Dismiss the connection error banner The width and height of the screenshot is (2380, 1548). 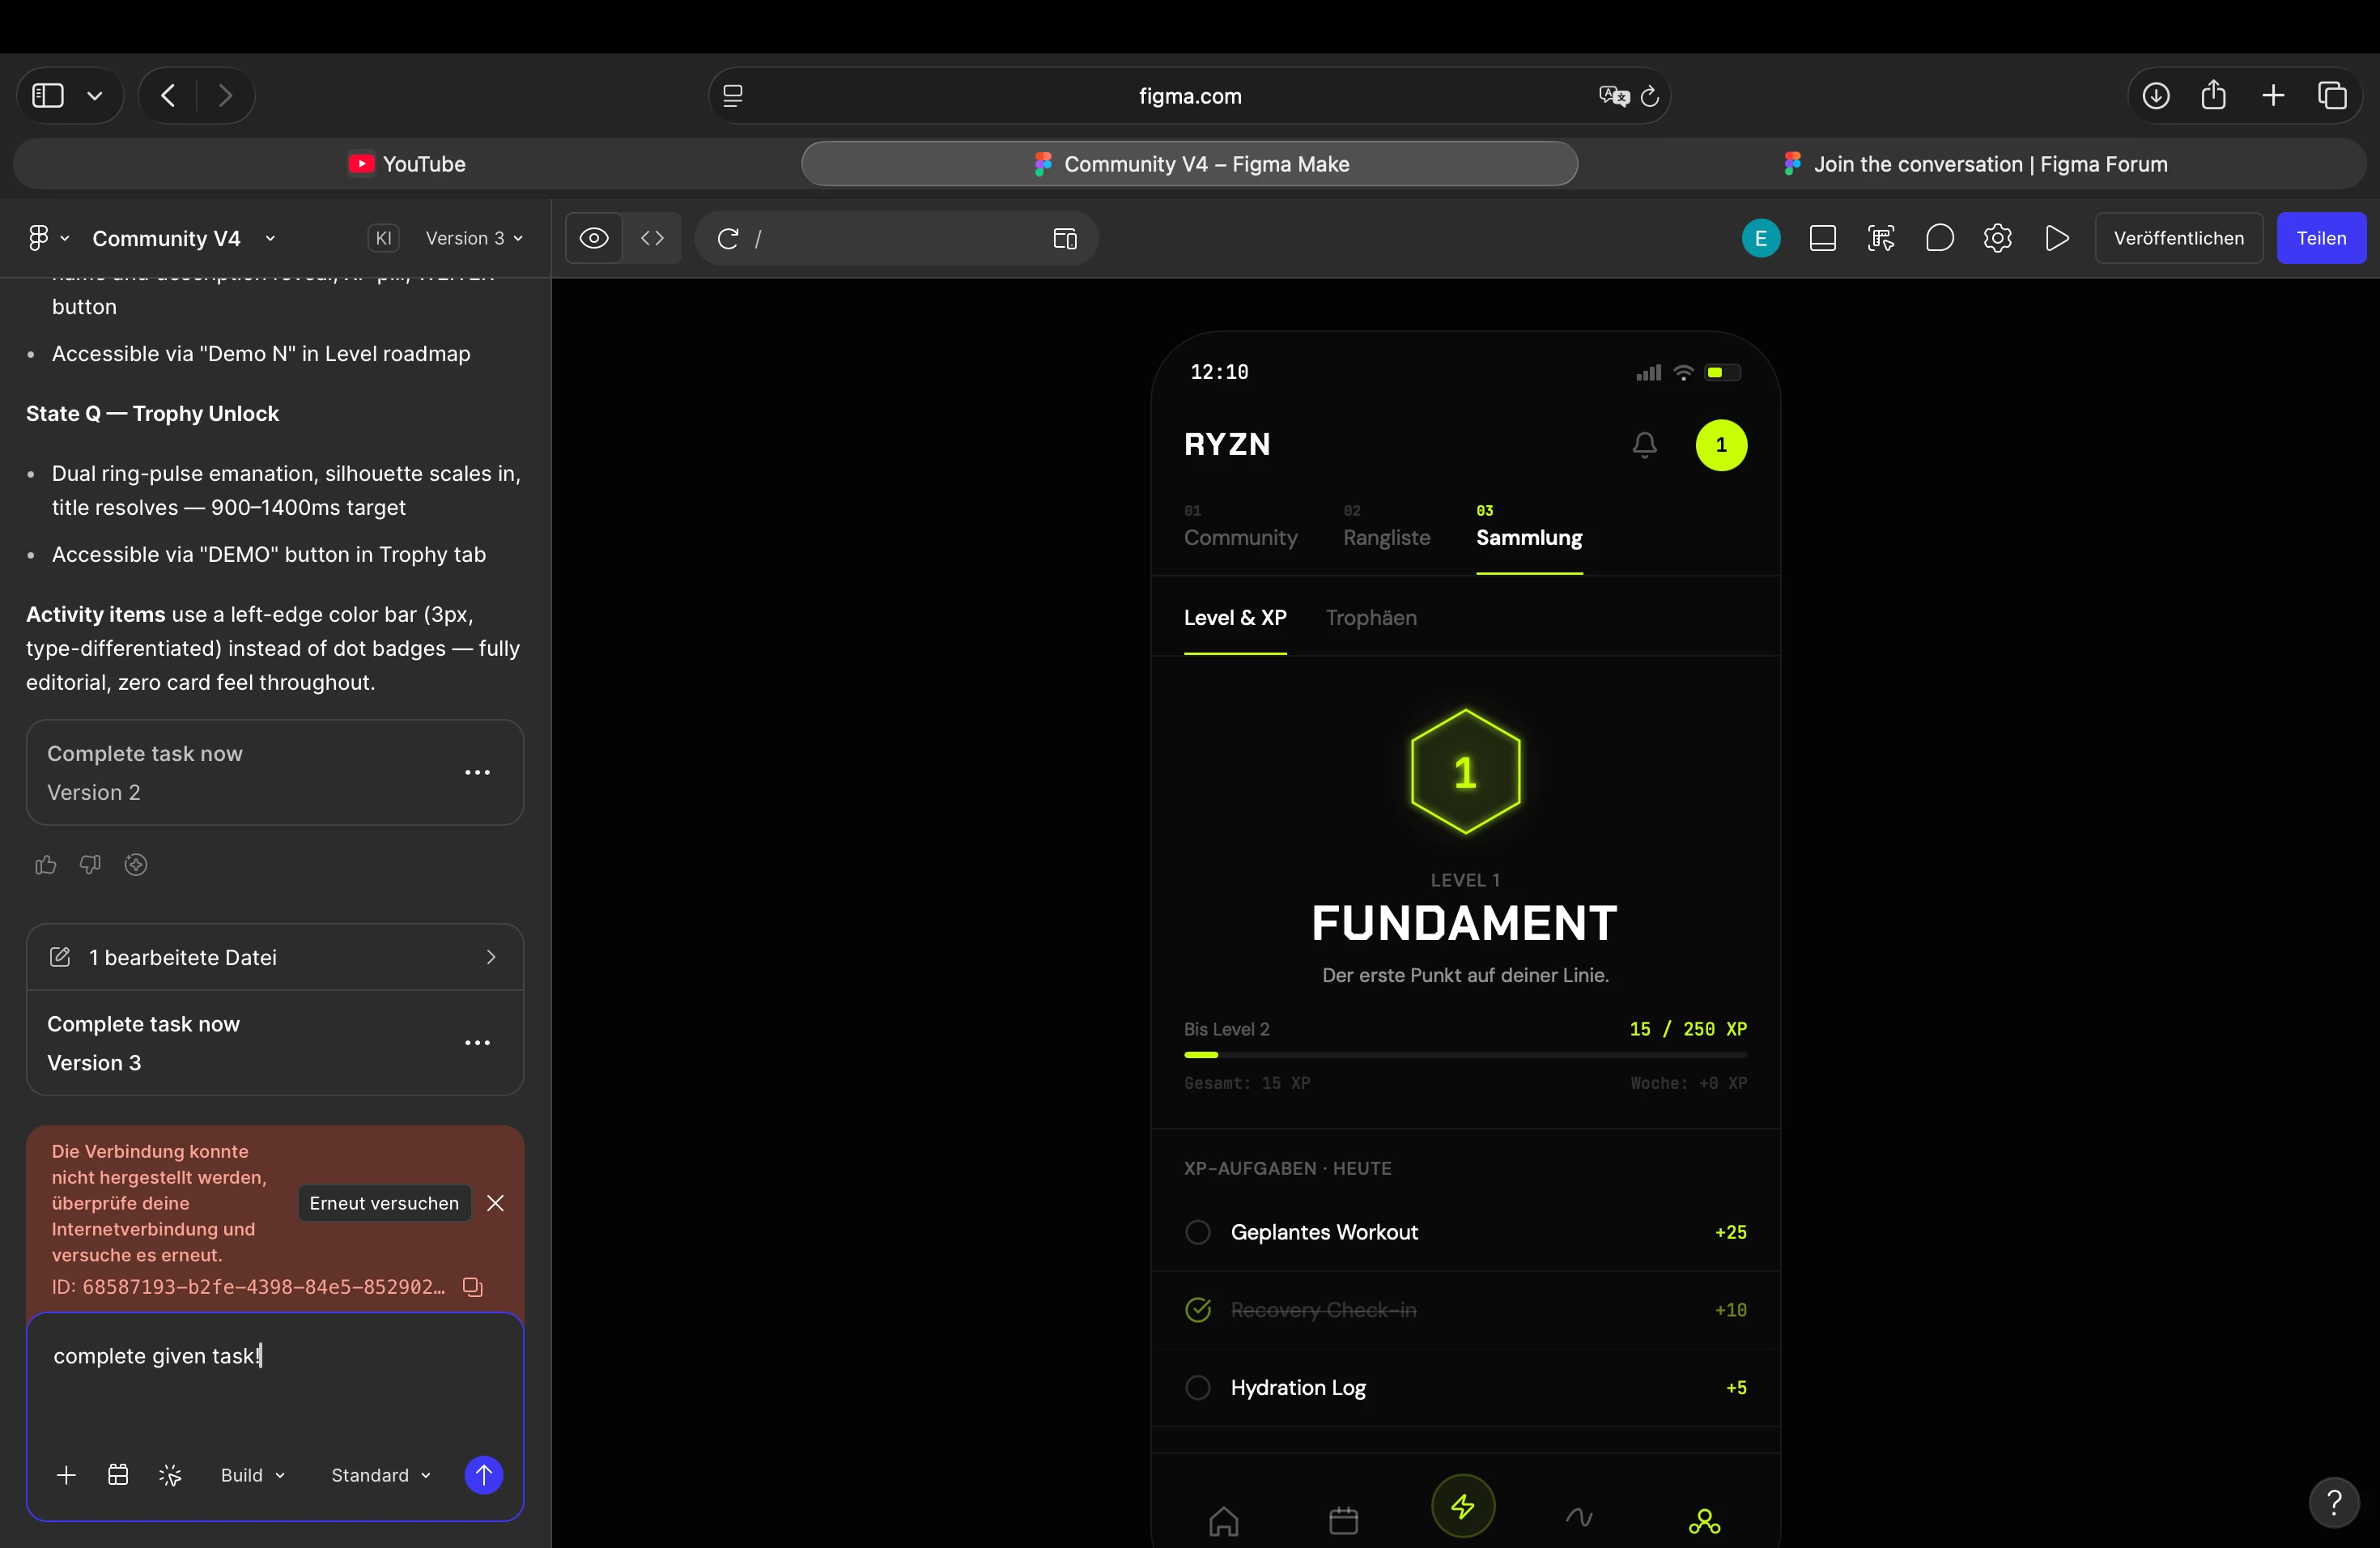(495, 1203)
